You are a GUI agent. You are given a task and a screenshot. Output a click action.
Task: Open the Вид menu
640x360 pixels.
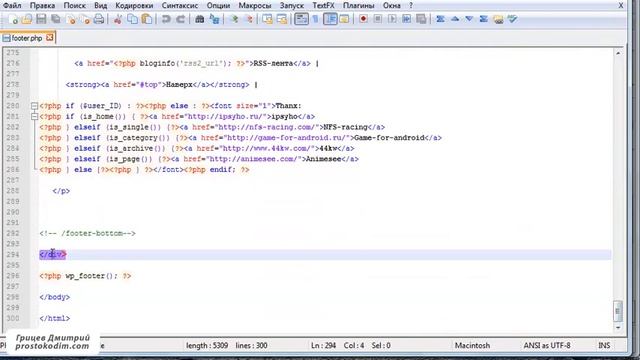[x=100, y=5]
